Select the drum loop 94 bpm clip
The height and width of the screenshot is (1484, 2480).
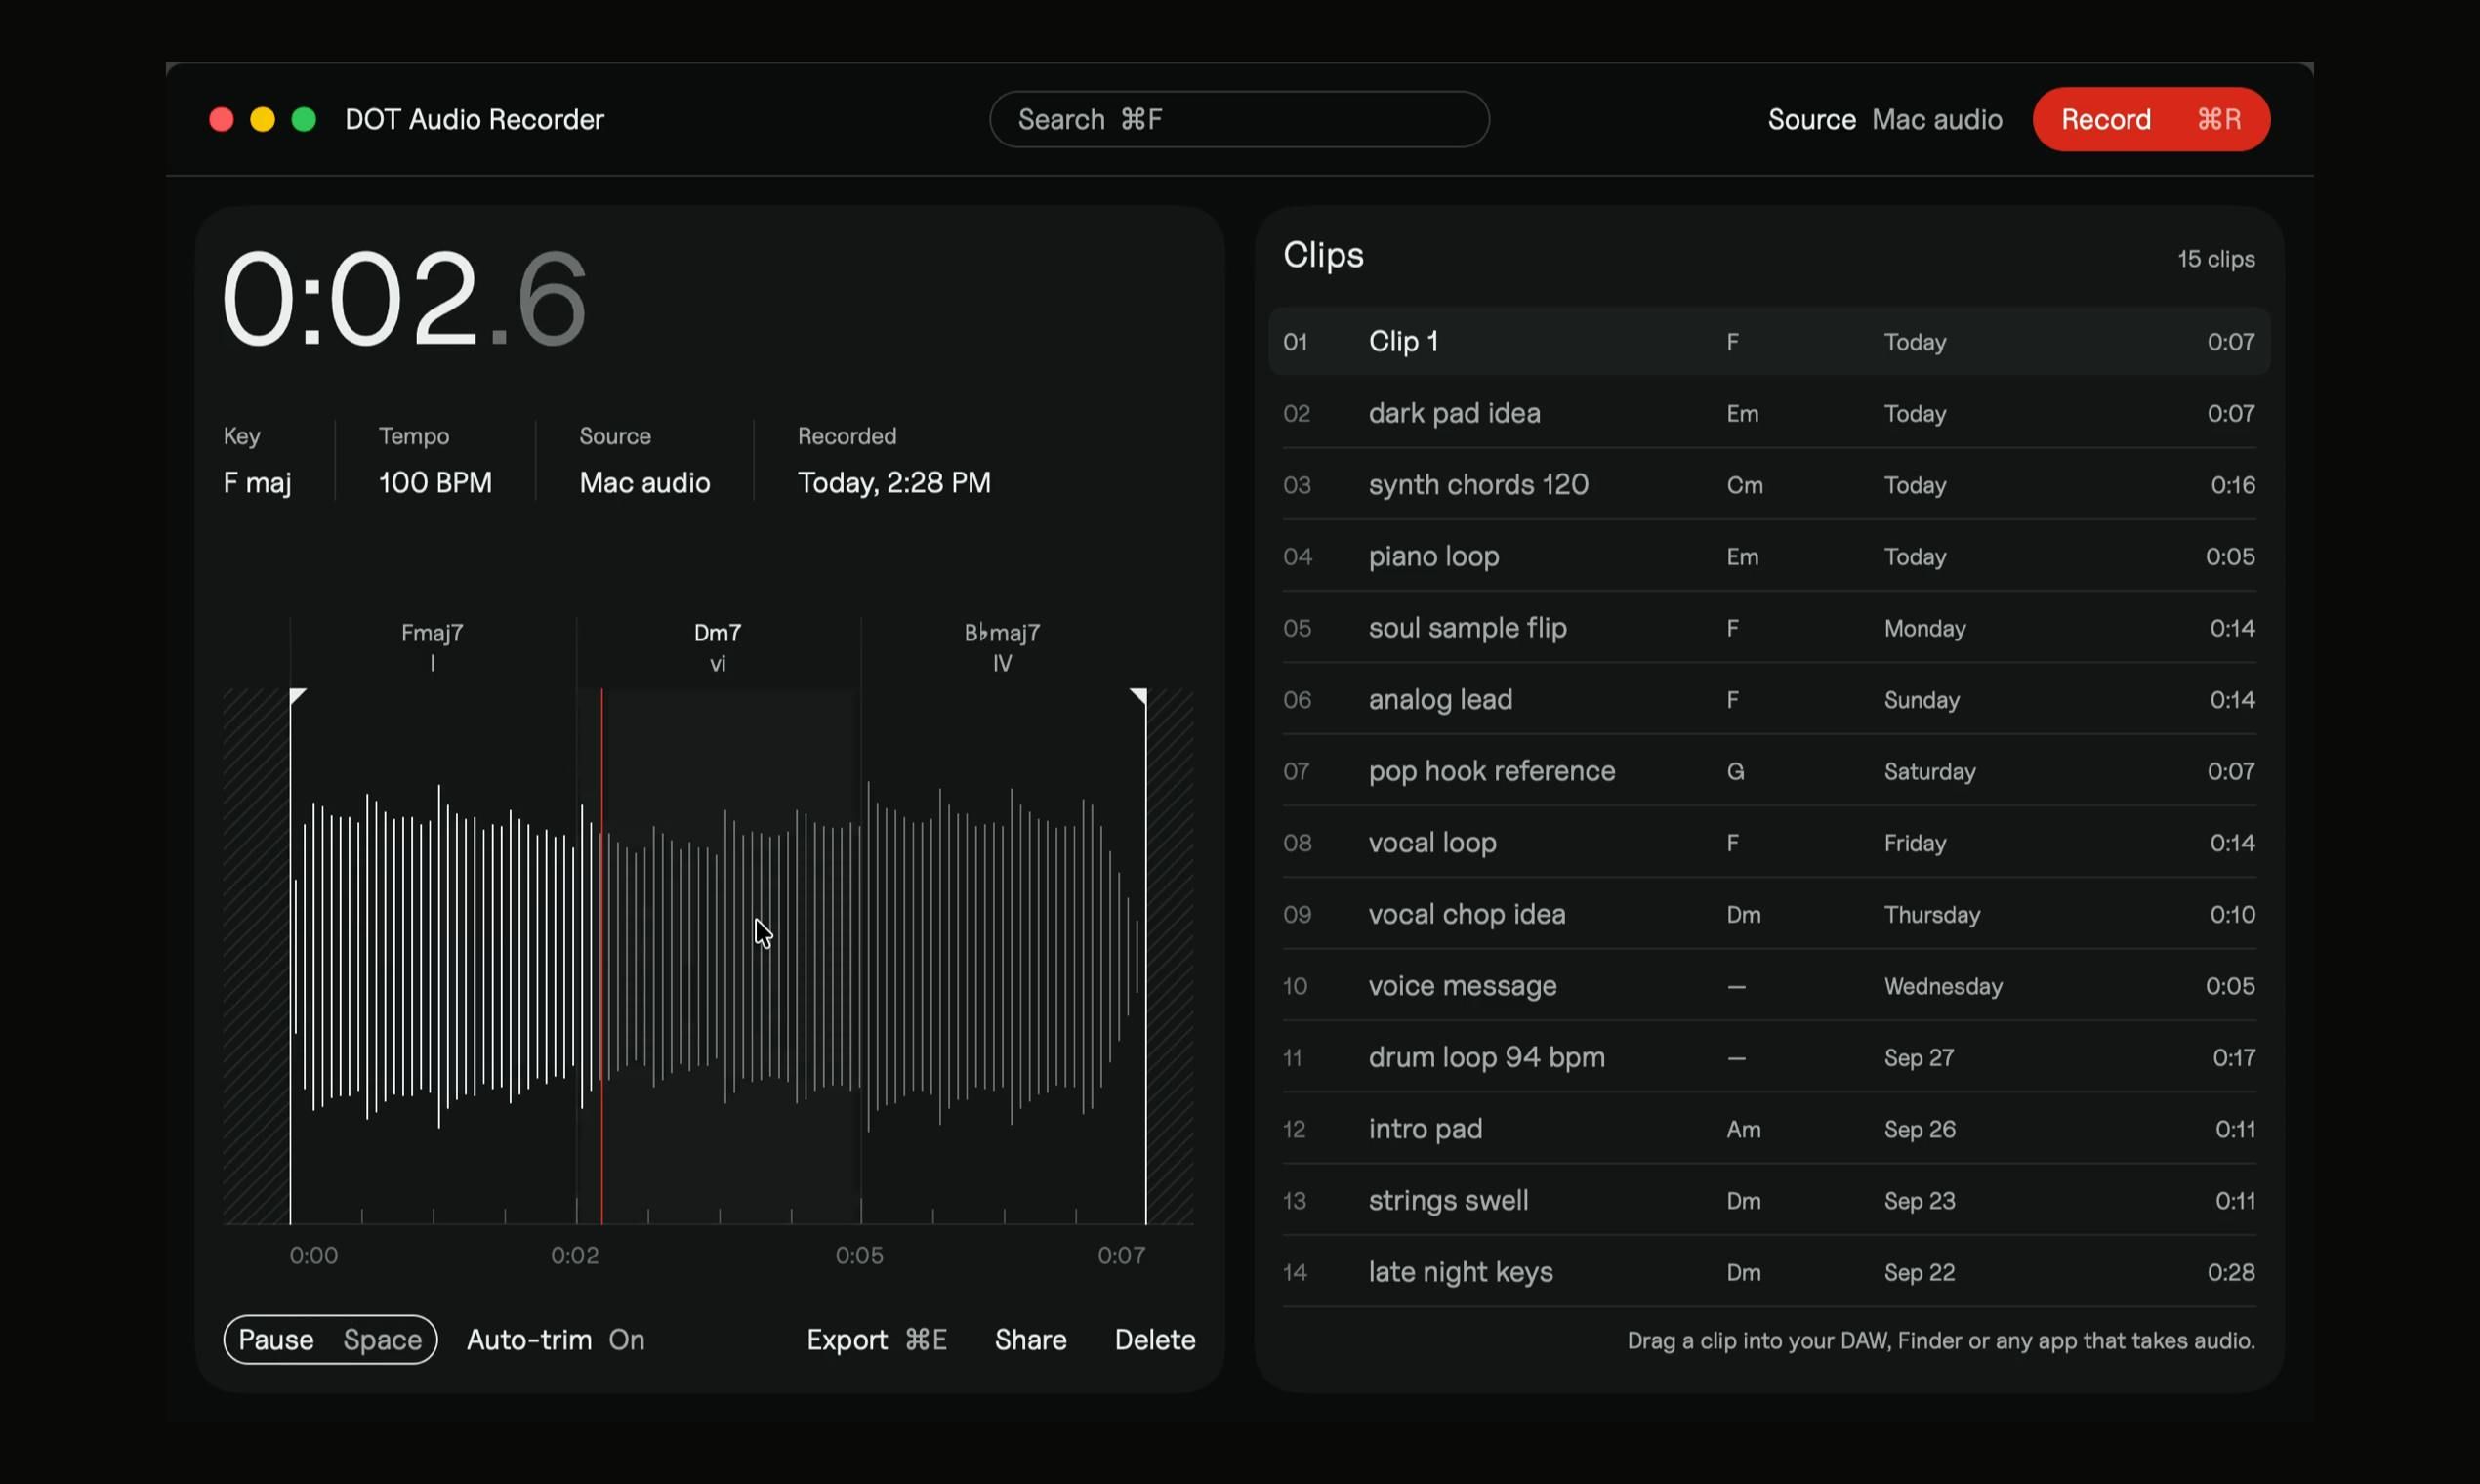pyautogui.click(x=1769, y=1057)
